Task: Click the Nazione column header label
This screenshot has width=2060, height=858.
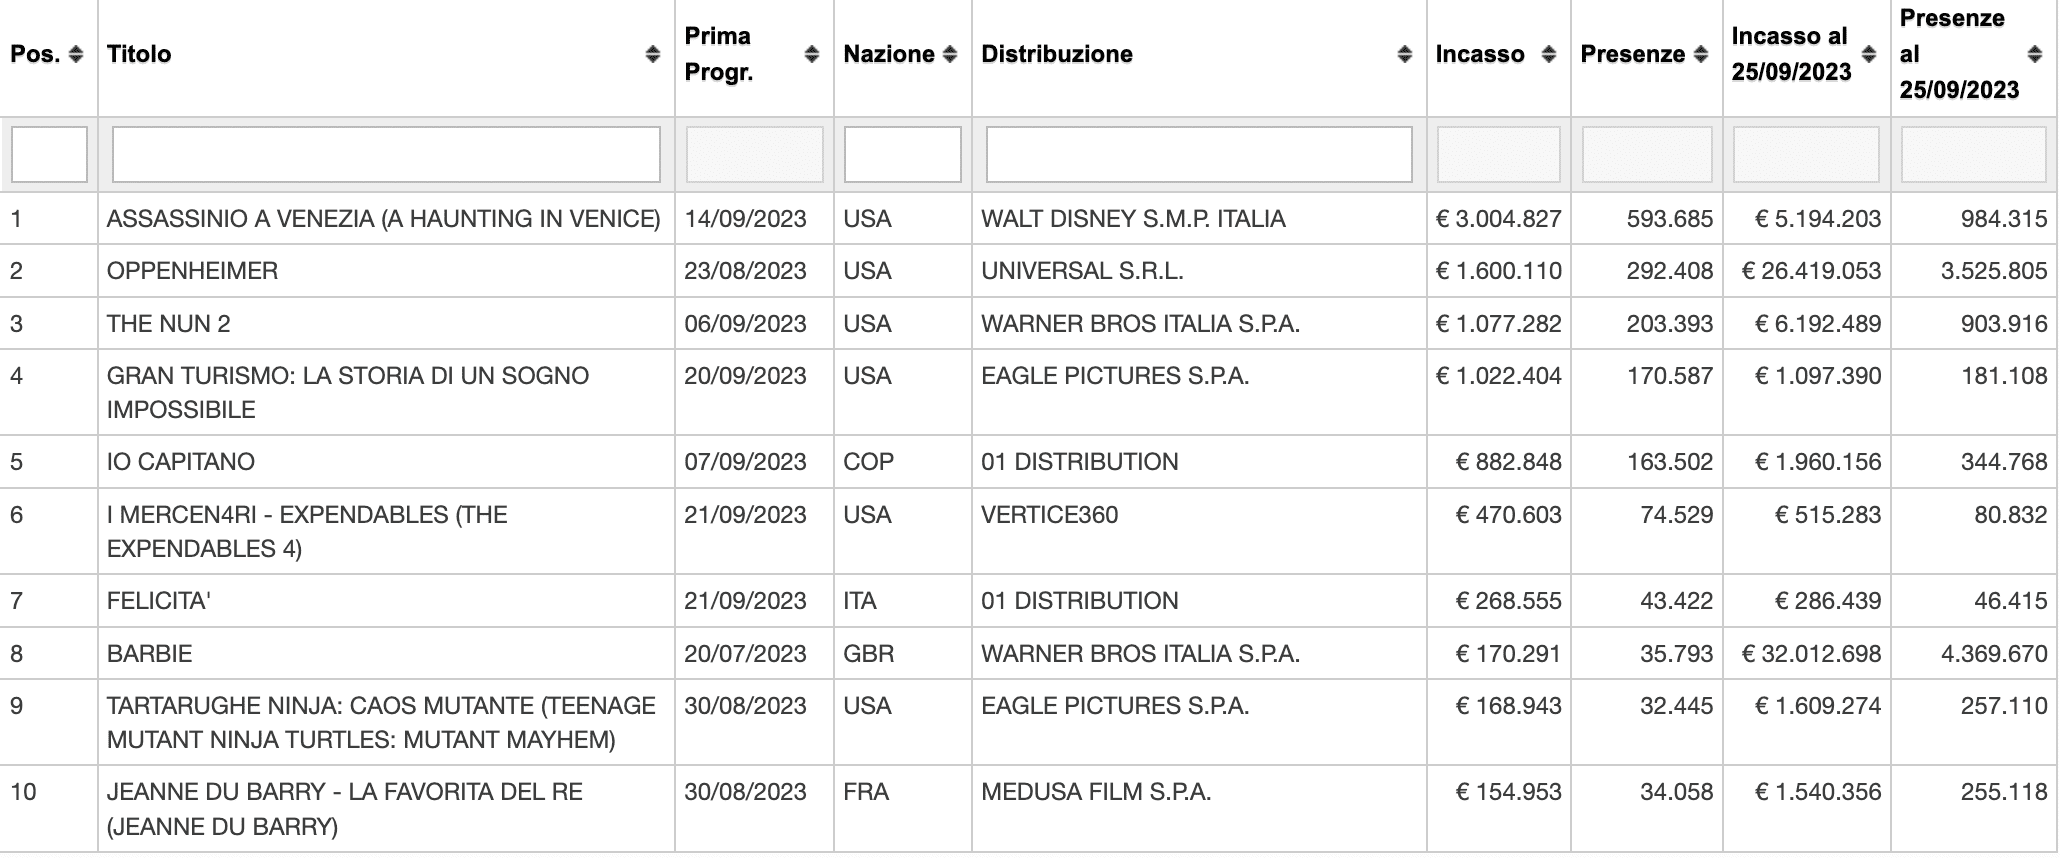Action: tap(889, 54)
